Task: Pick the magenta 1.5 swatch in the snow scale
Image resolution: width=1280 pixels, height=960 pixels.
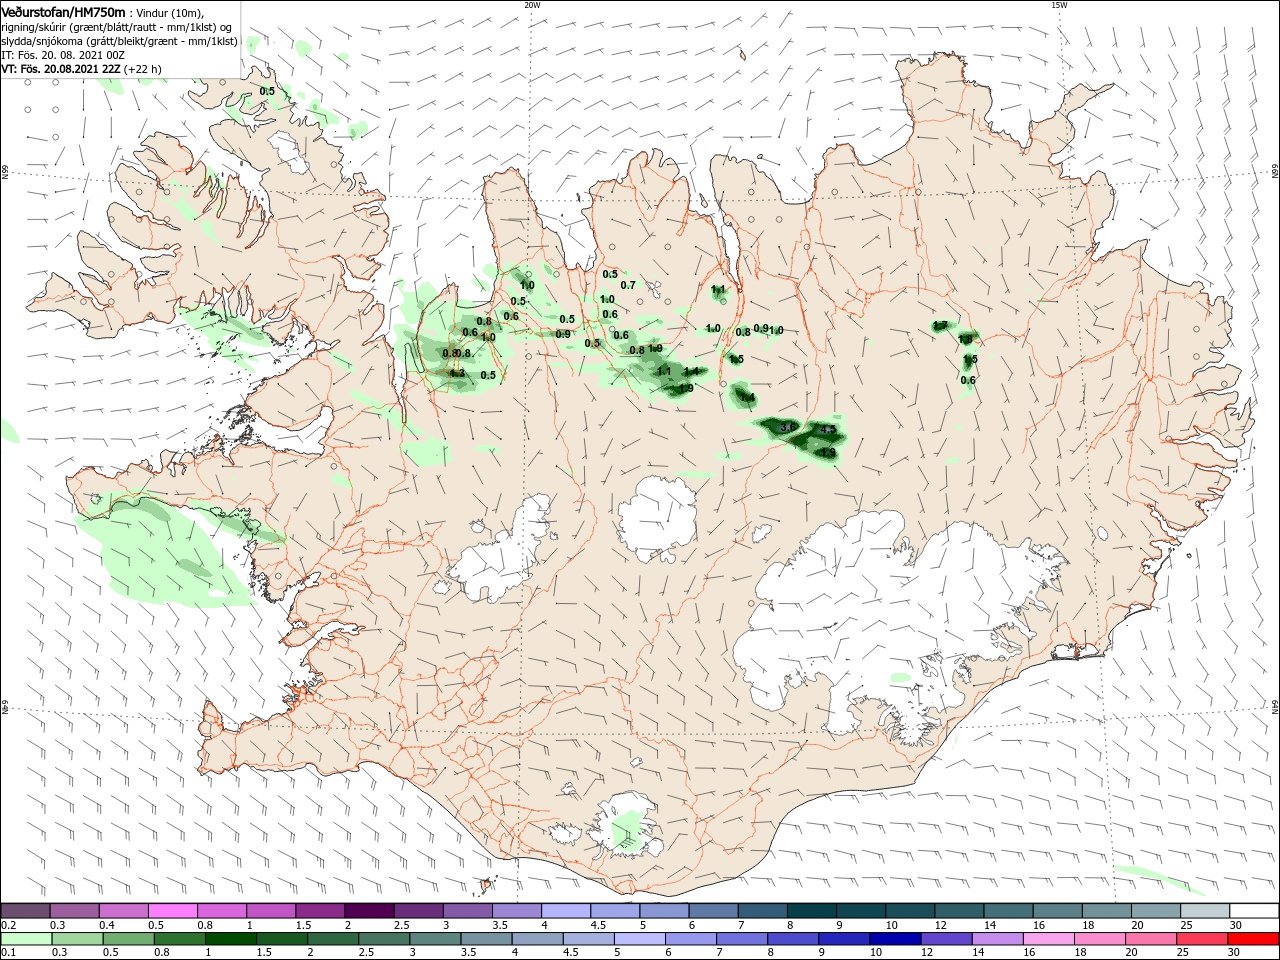Action: [x=320, y=911]
